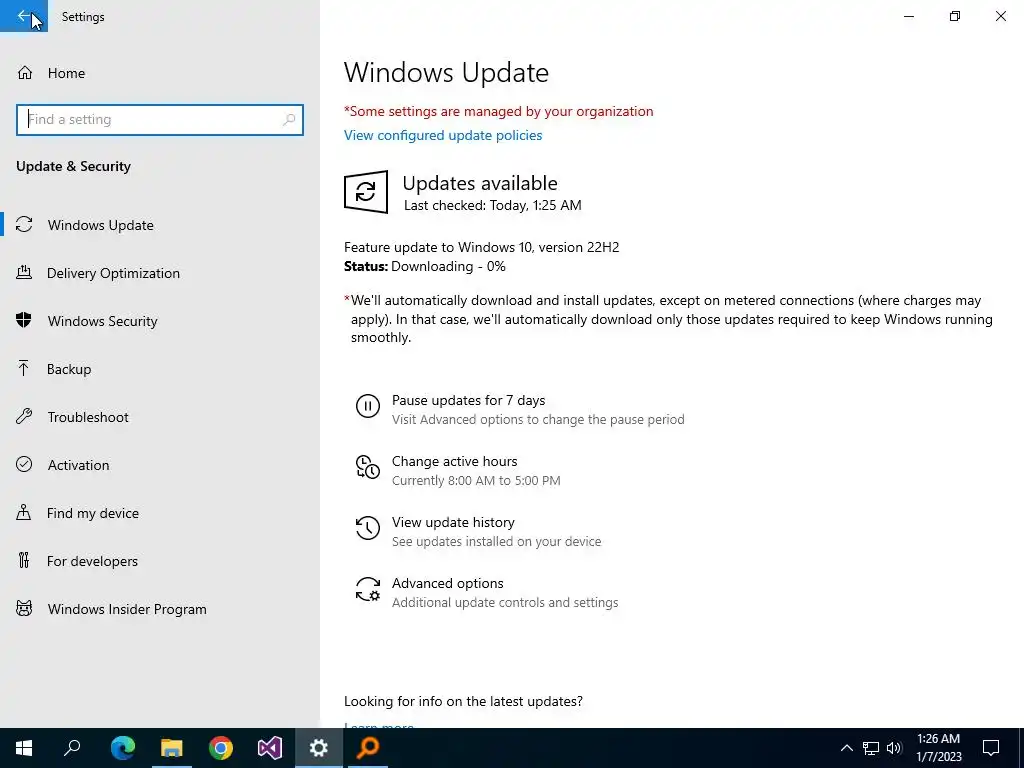1024x768 pixels.
Task: Click the magnifier icon in the search box
Action: [x=289, y=120]
